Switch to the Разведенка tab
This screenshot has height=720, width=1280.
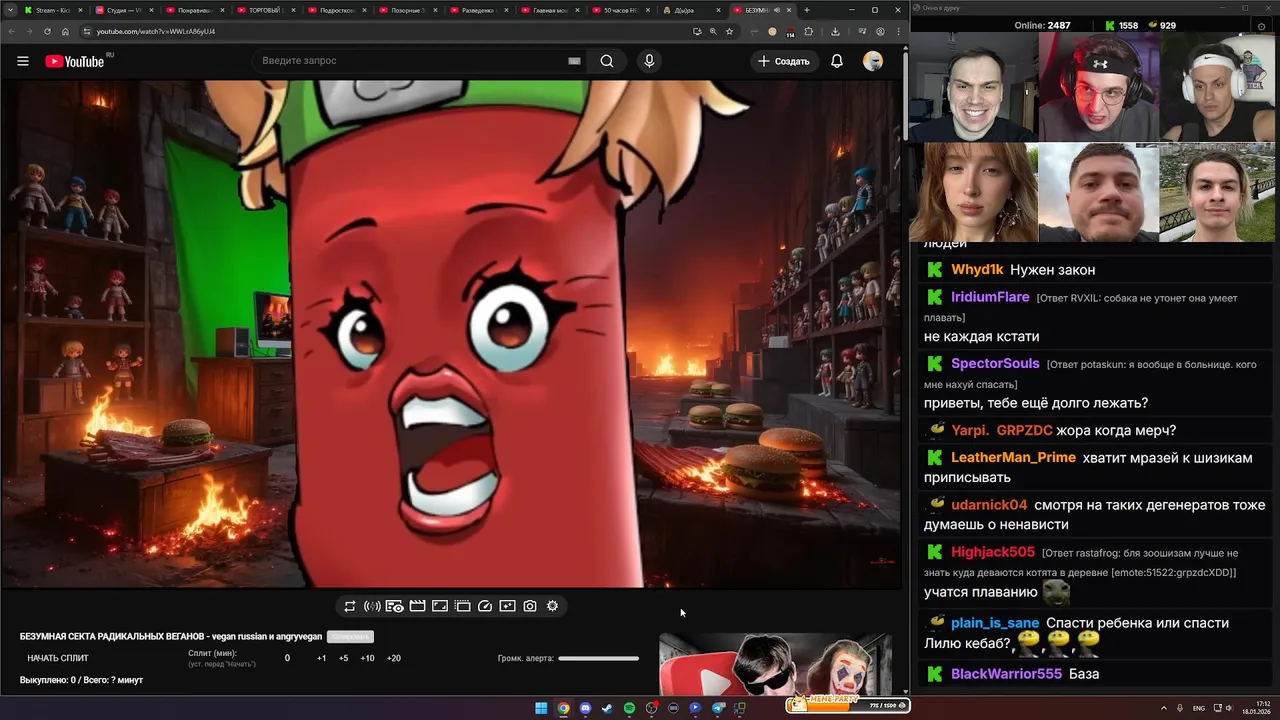point(479,10)
